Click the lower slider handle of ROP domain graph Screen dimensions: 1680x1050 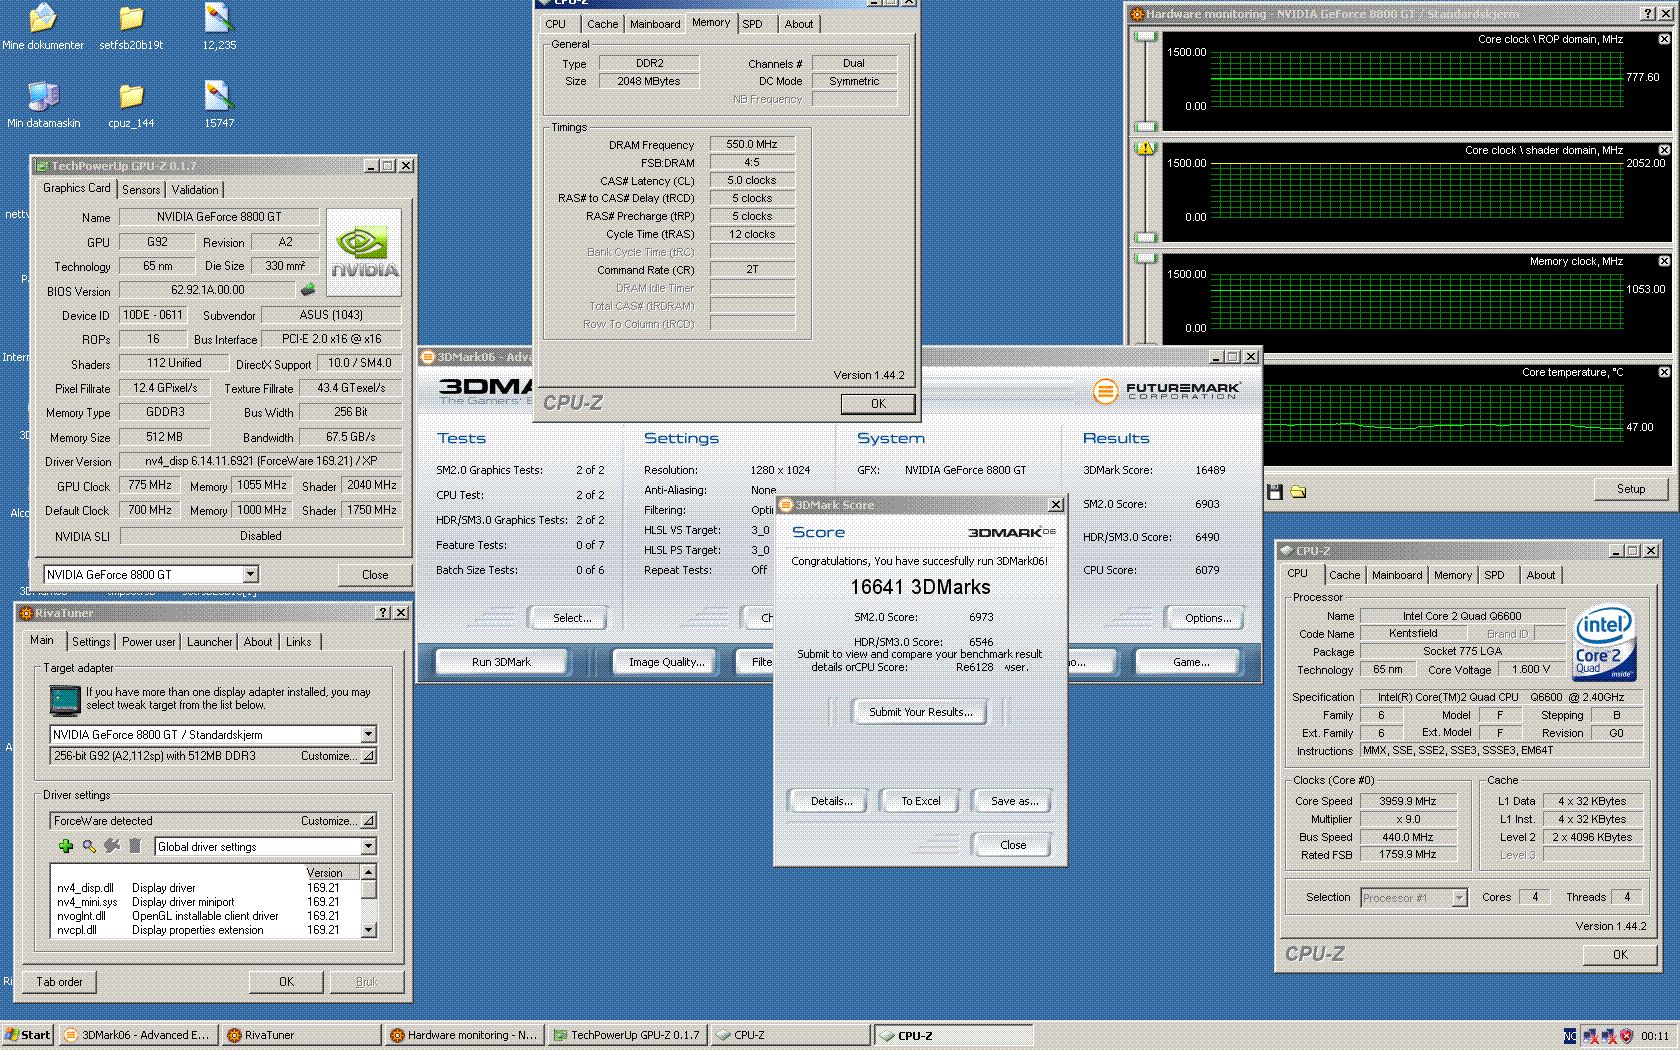[x=1146, y=127]
